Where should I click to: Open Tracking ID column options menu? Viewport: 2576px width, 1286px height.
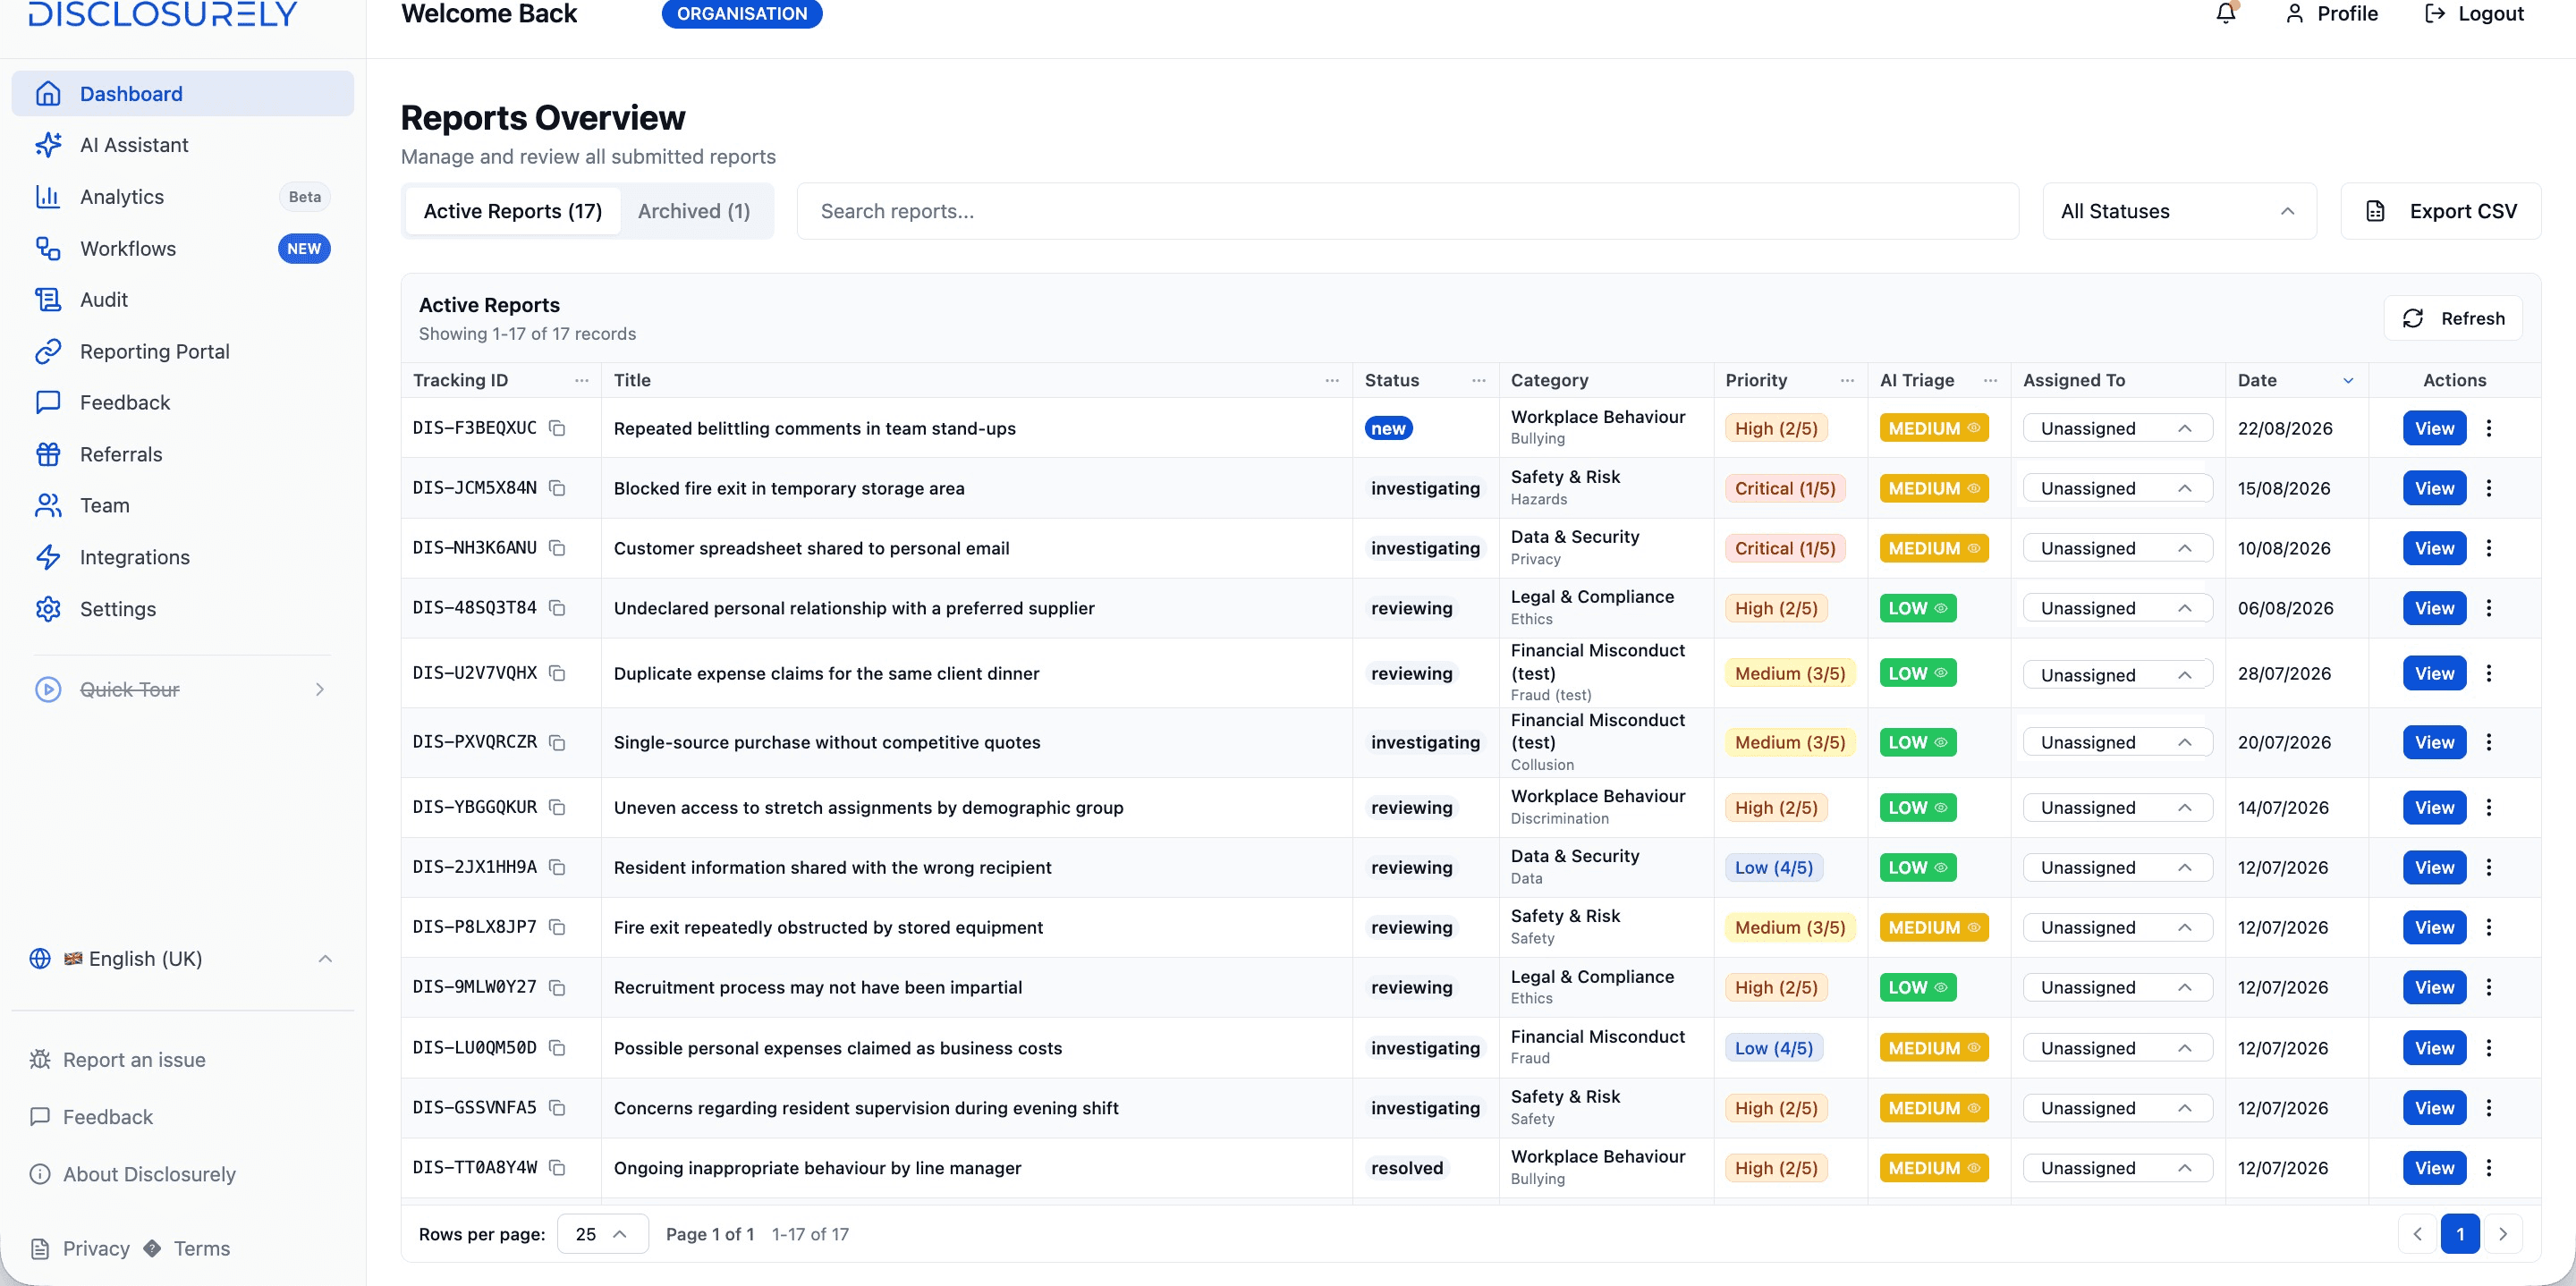[x=581, y=380]
